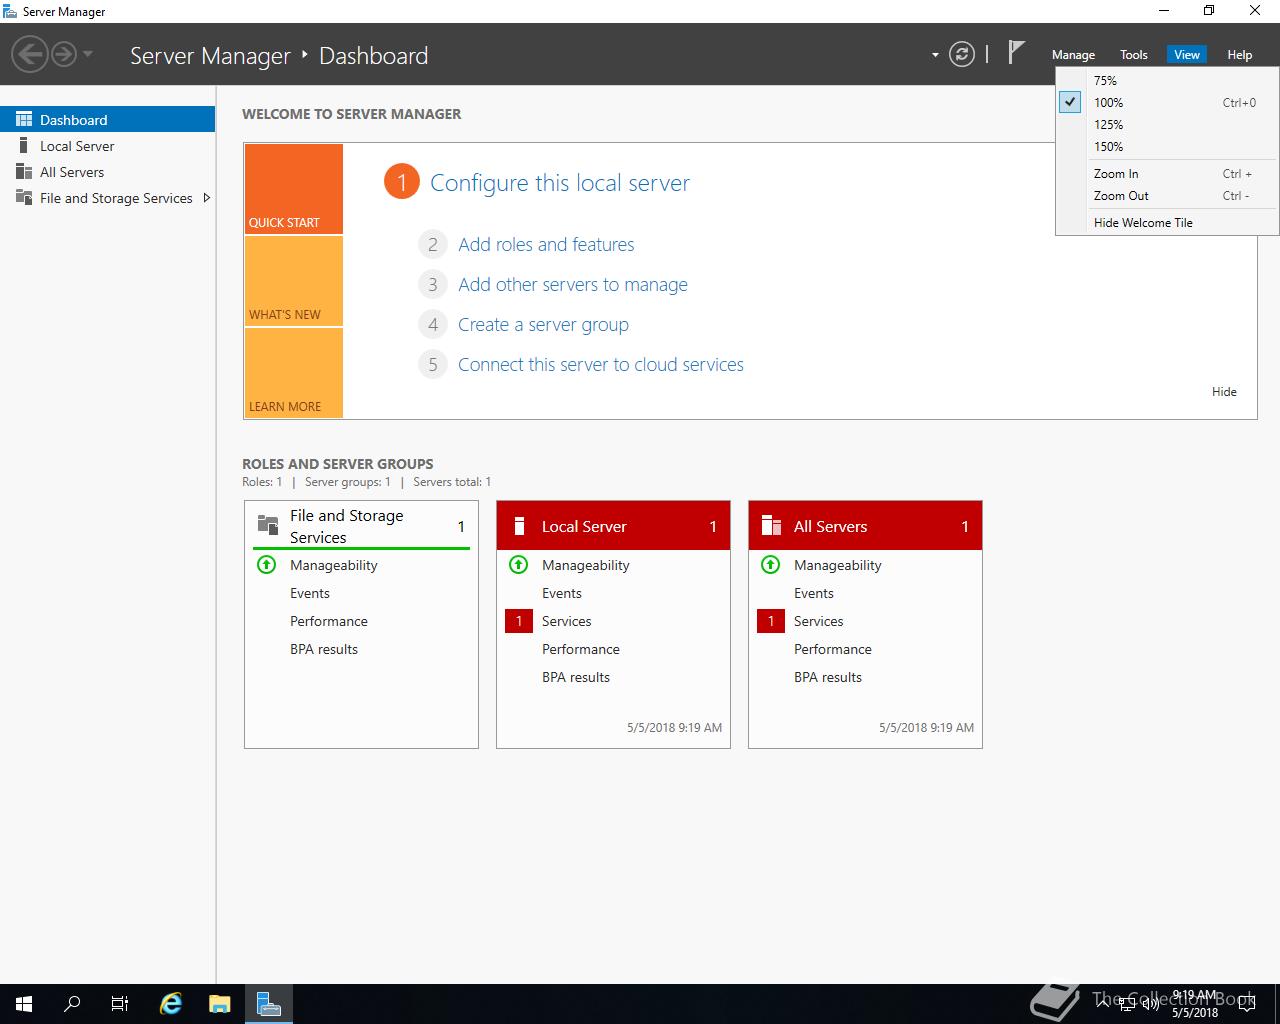Launch Internet Explorer from taskbar

[171, 1004]
